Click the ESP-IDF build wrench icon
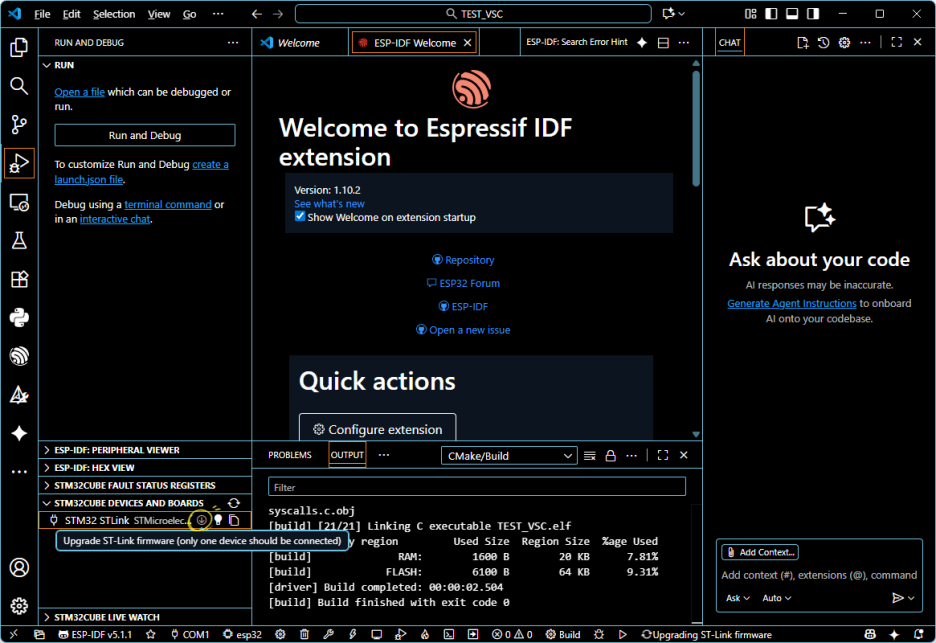 328,634
